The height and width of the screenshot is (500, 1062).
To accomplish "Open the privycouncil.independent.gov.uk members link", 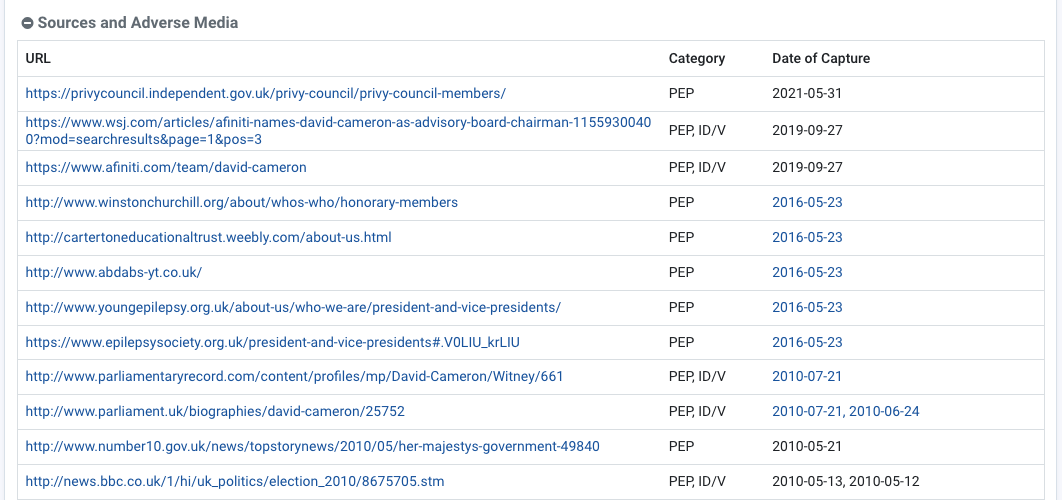I will coord(266,93).
